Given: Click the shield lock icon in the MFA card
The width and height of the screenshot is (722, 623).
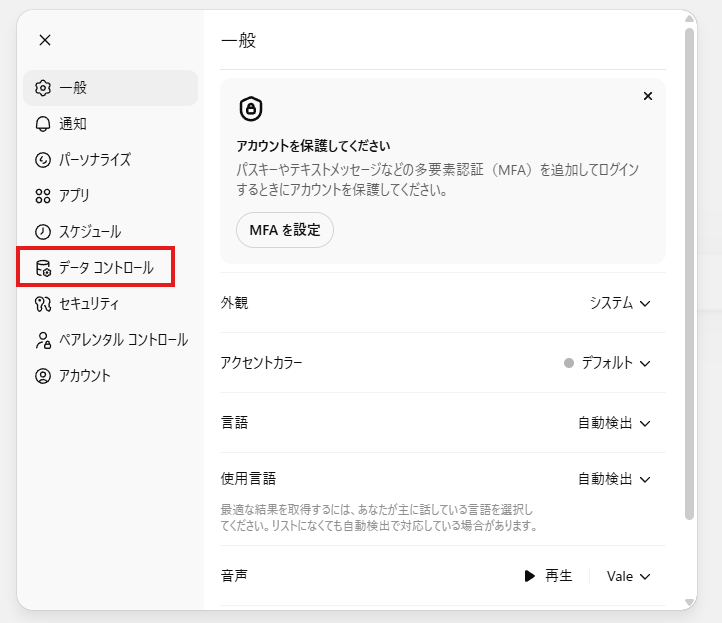Looking at the screenshot, I should click(x=251, y=109).
